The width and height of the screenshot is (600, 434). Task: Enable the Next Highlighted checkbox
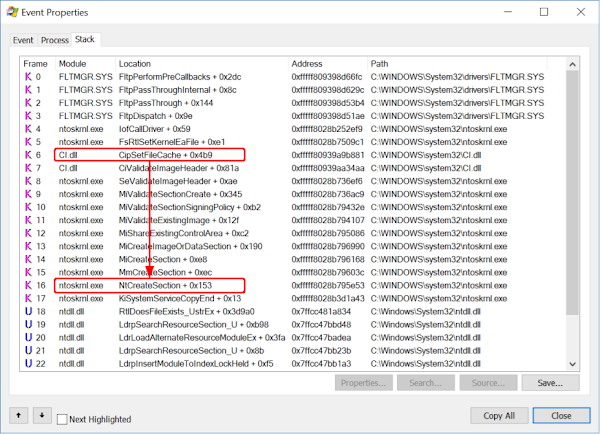coord(63,419)
